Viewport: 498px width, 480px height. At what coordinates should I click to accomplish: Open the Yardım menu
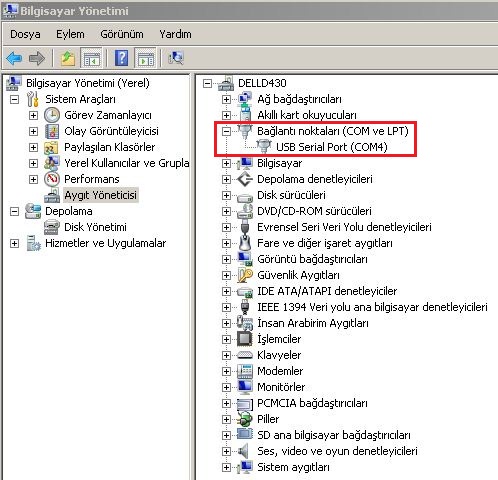pos(175,34)
